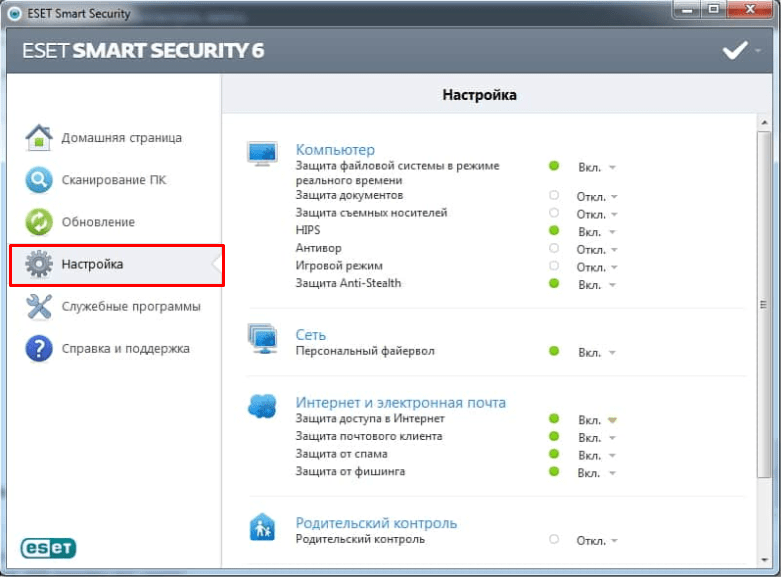Open Служебные программы menu item
The width and height of the screenshot is (781, 577).
coord(131,306)
